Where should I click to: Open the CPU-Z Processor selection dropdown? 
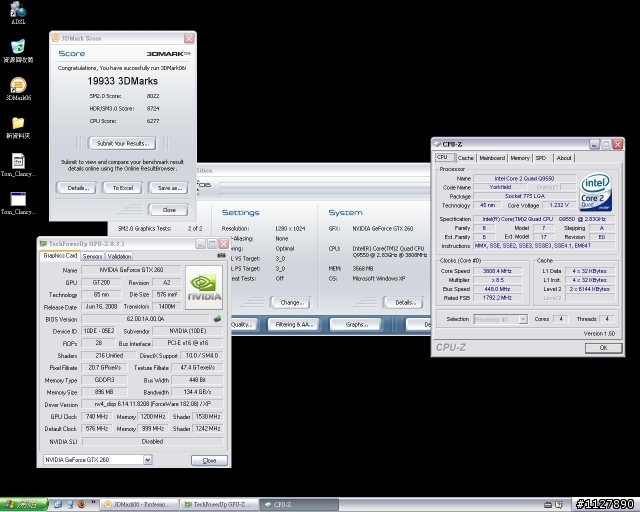(523, 319)
